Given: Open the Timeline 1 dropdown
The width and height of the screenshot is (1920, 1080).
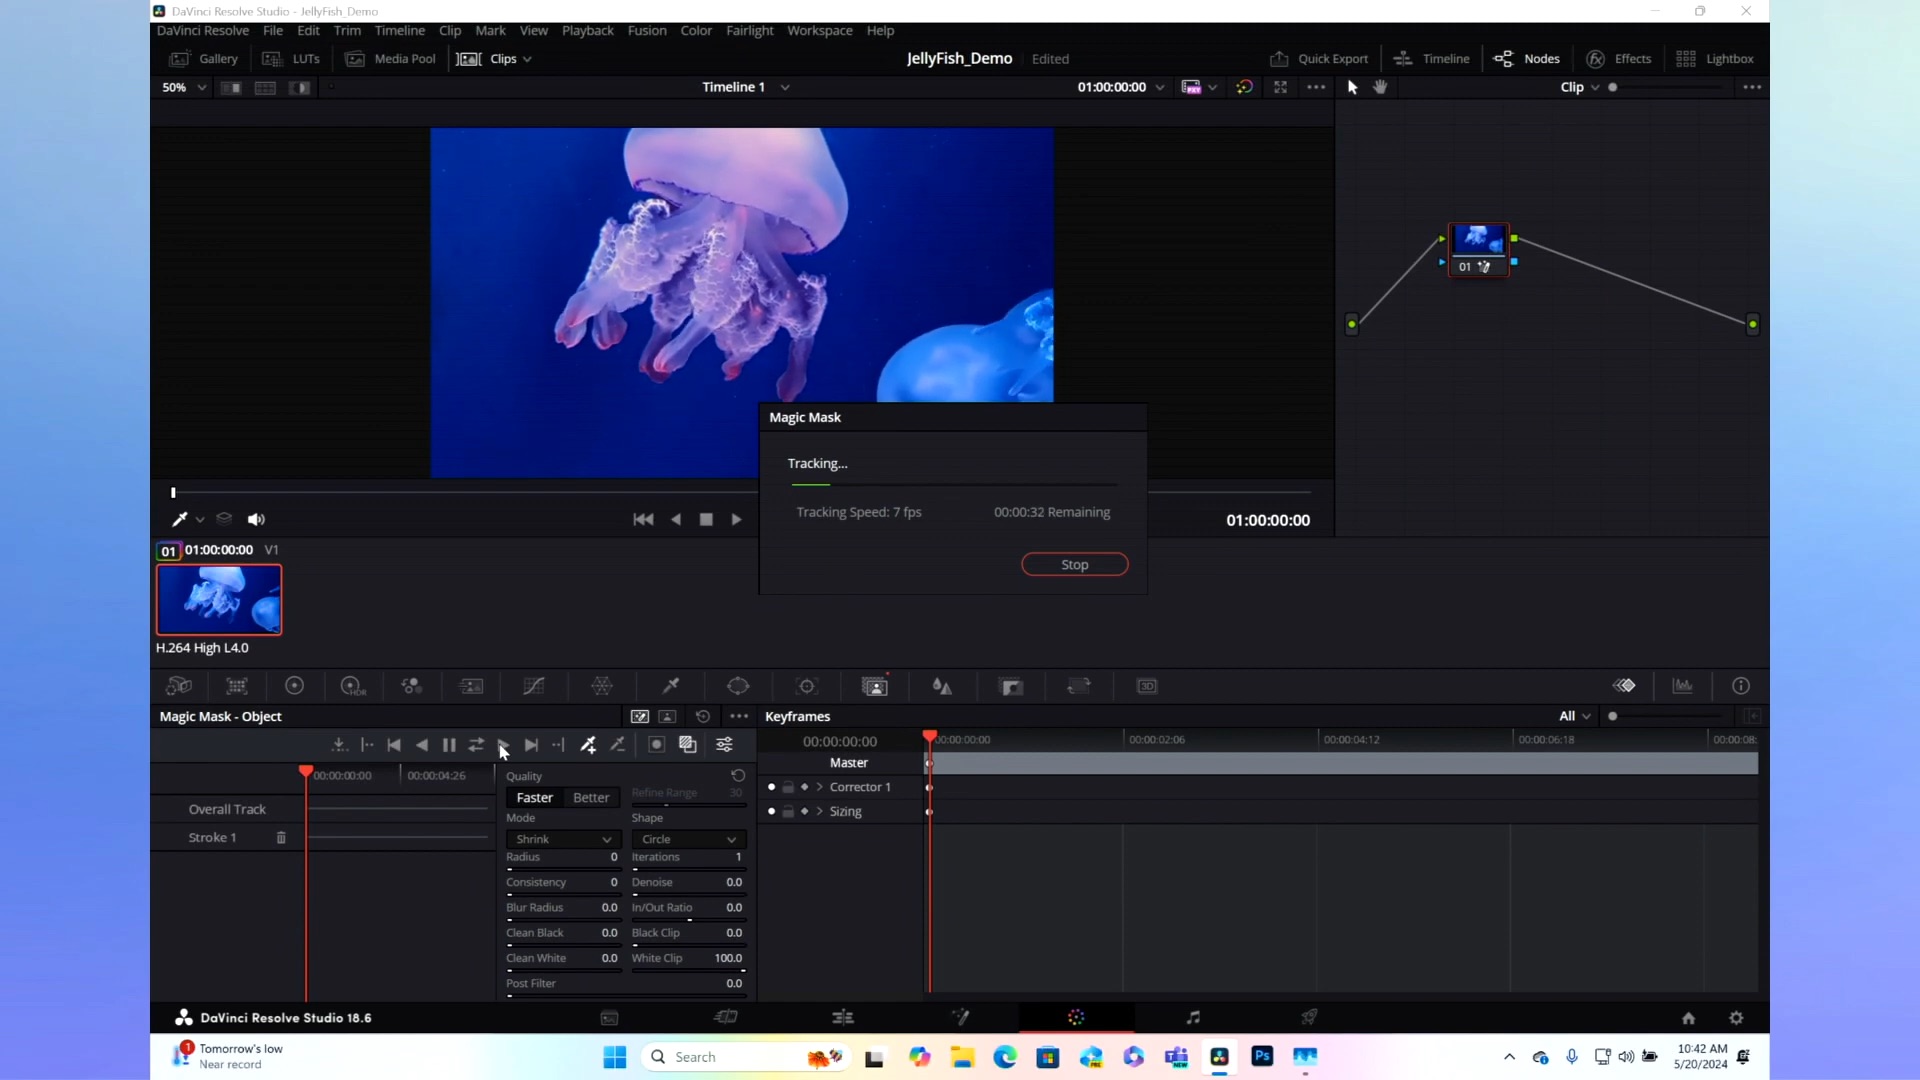Looking at the screenshot, I should click(x=746, y=87).
